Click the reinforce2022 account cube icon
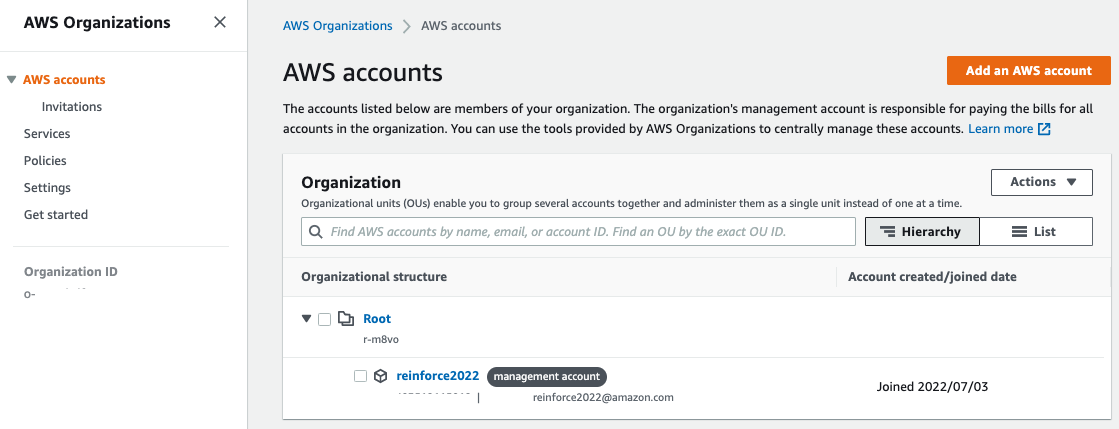The width and height of the screenshot is (1119, 429). (x=381, y=376)
